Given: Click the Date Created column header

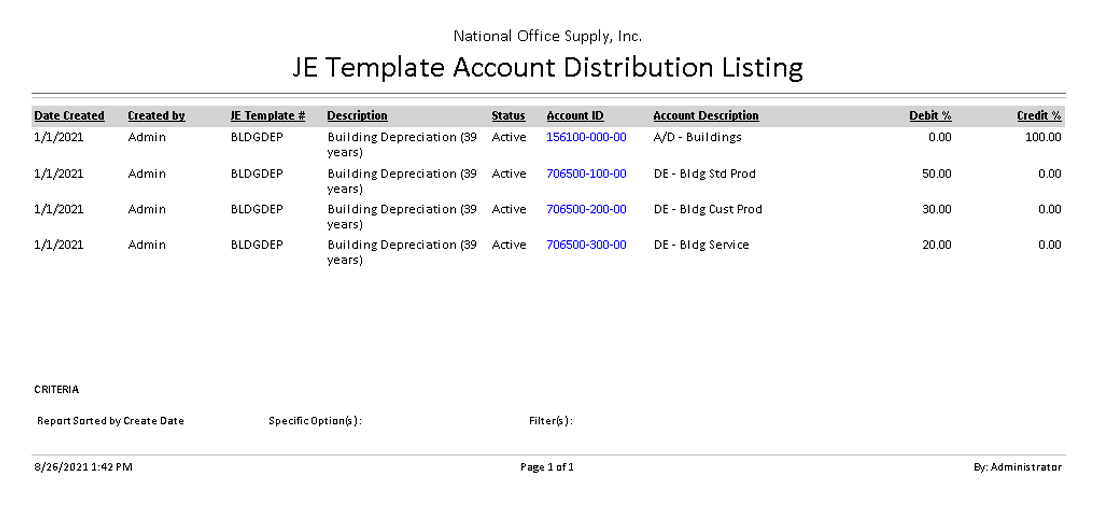Looking at the screenshot, I should (x=69, y=116).
